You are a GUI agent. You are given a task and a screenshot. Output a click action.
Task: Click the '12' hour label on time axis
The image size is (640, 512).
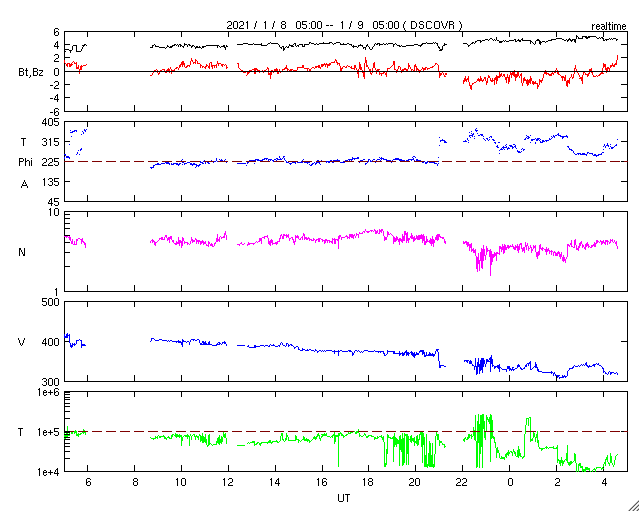[x=228, y=483]
